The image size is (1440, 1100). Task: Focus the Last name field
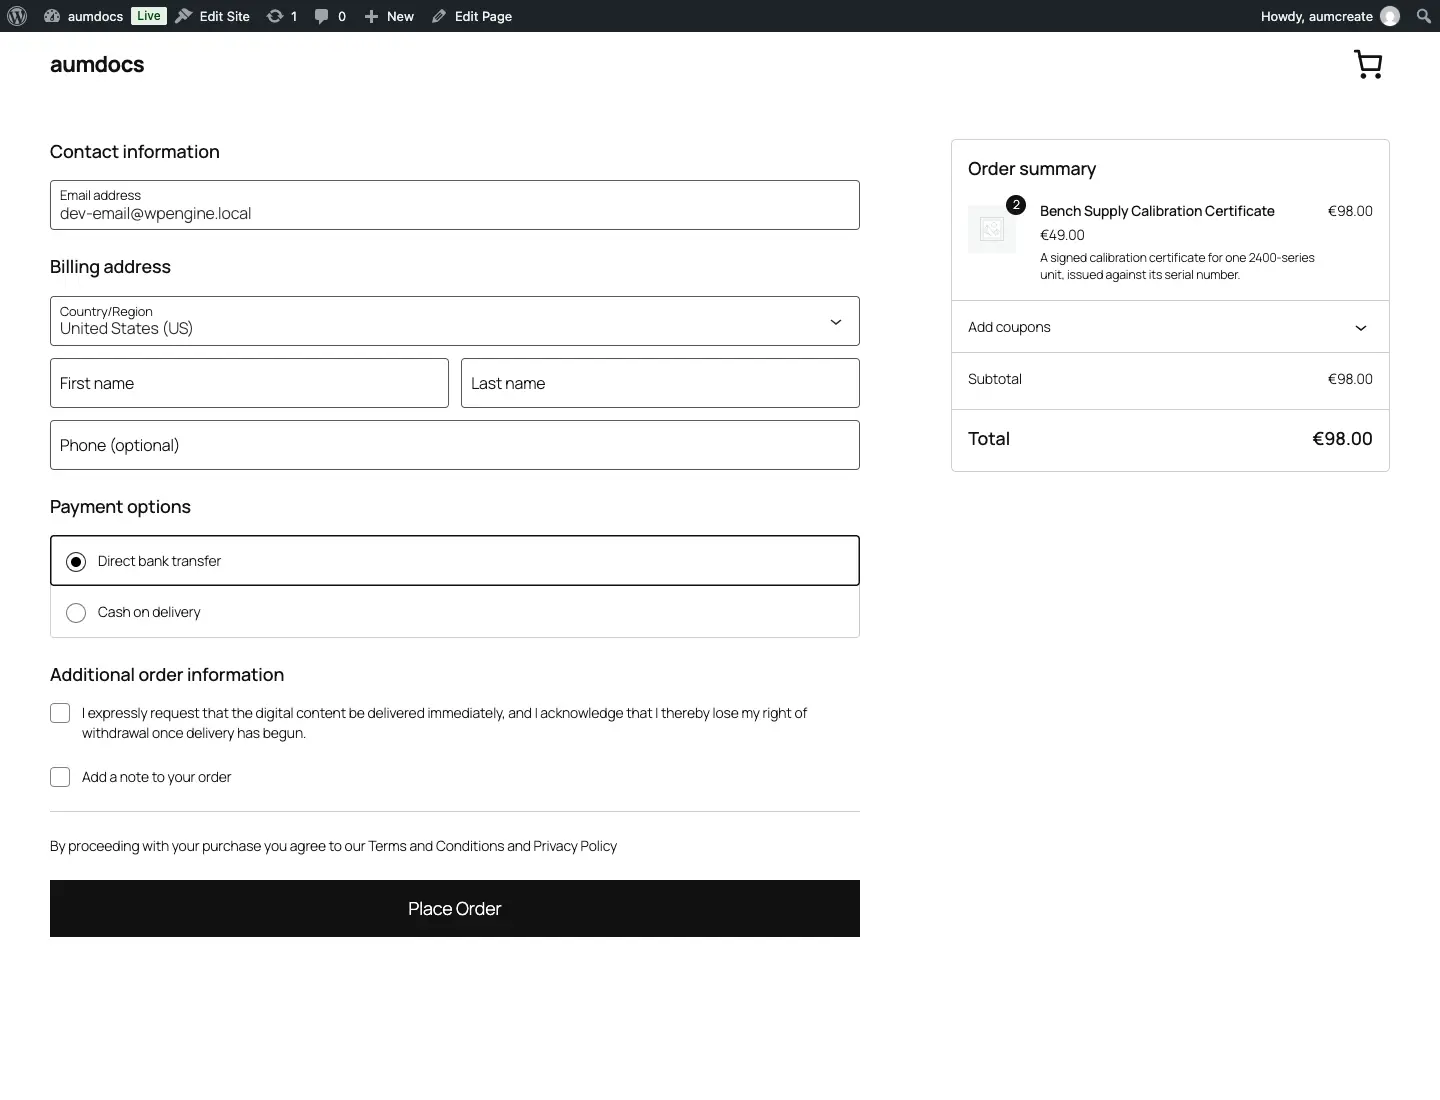[x=660, y=383]
